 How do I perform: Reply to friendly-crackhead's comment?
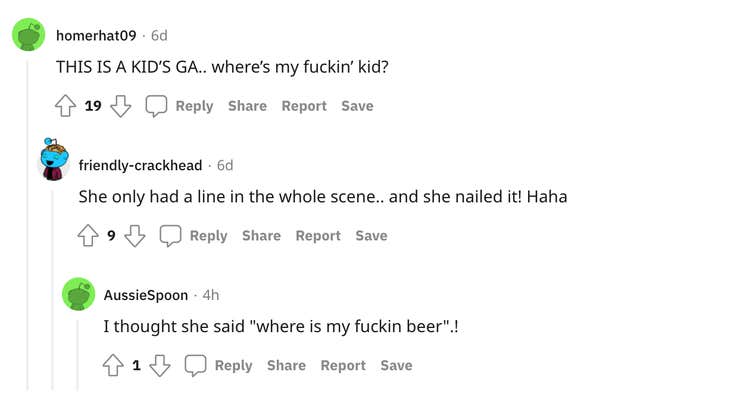194,236
